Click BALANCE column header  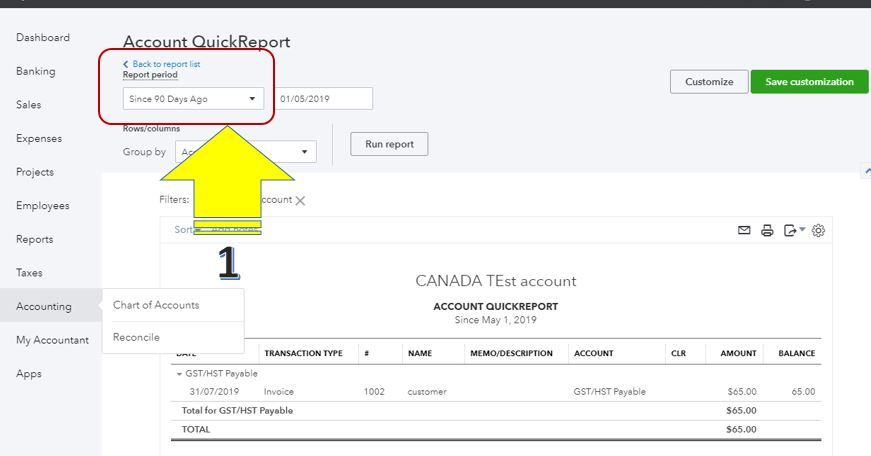coord(797,353)
